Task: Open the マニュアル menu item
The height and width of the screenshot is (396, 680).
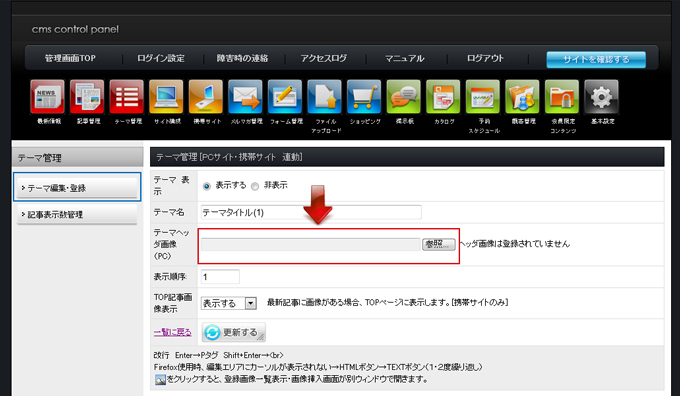Action: (405, 58)
